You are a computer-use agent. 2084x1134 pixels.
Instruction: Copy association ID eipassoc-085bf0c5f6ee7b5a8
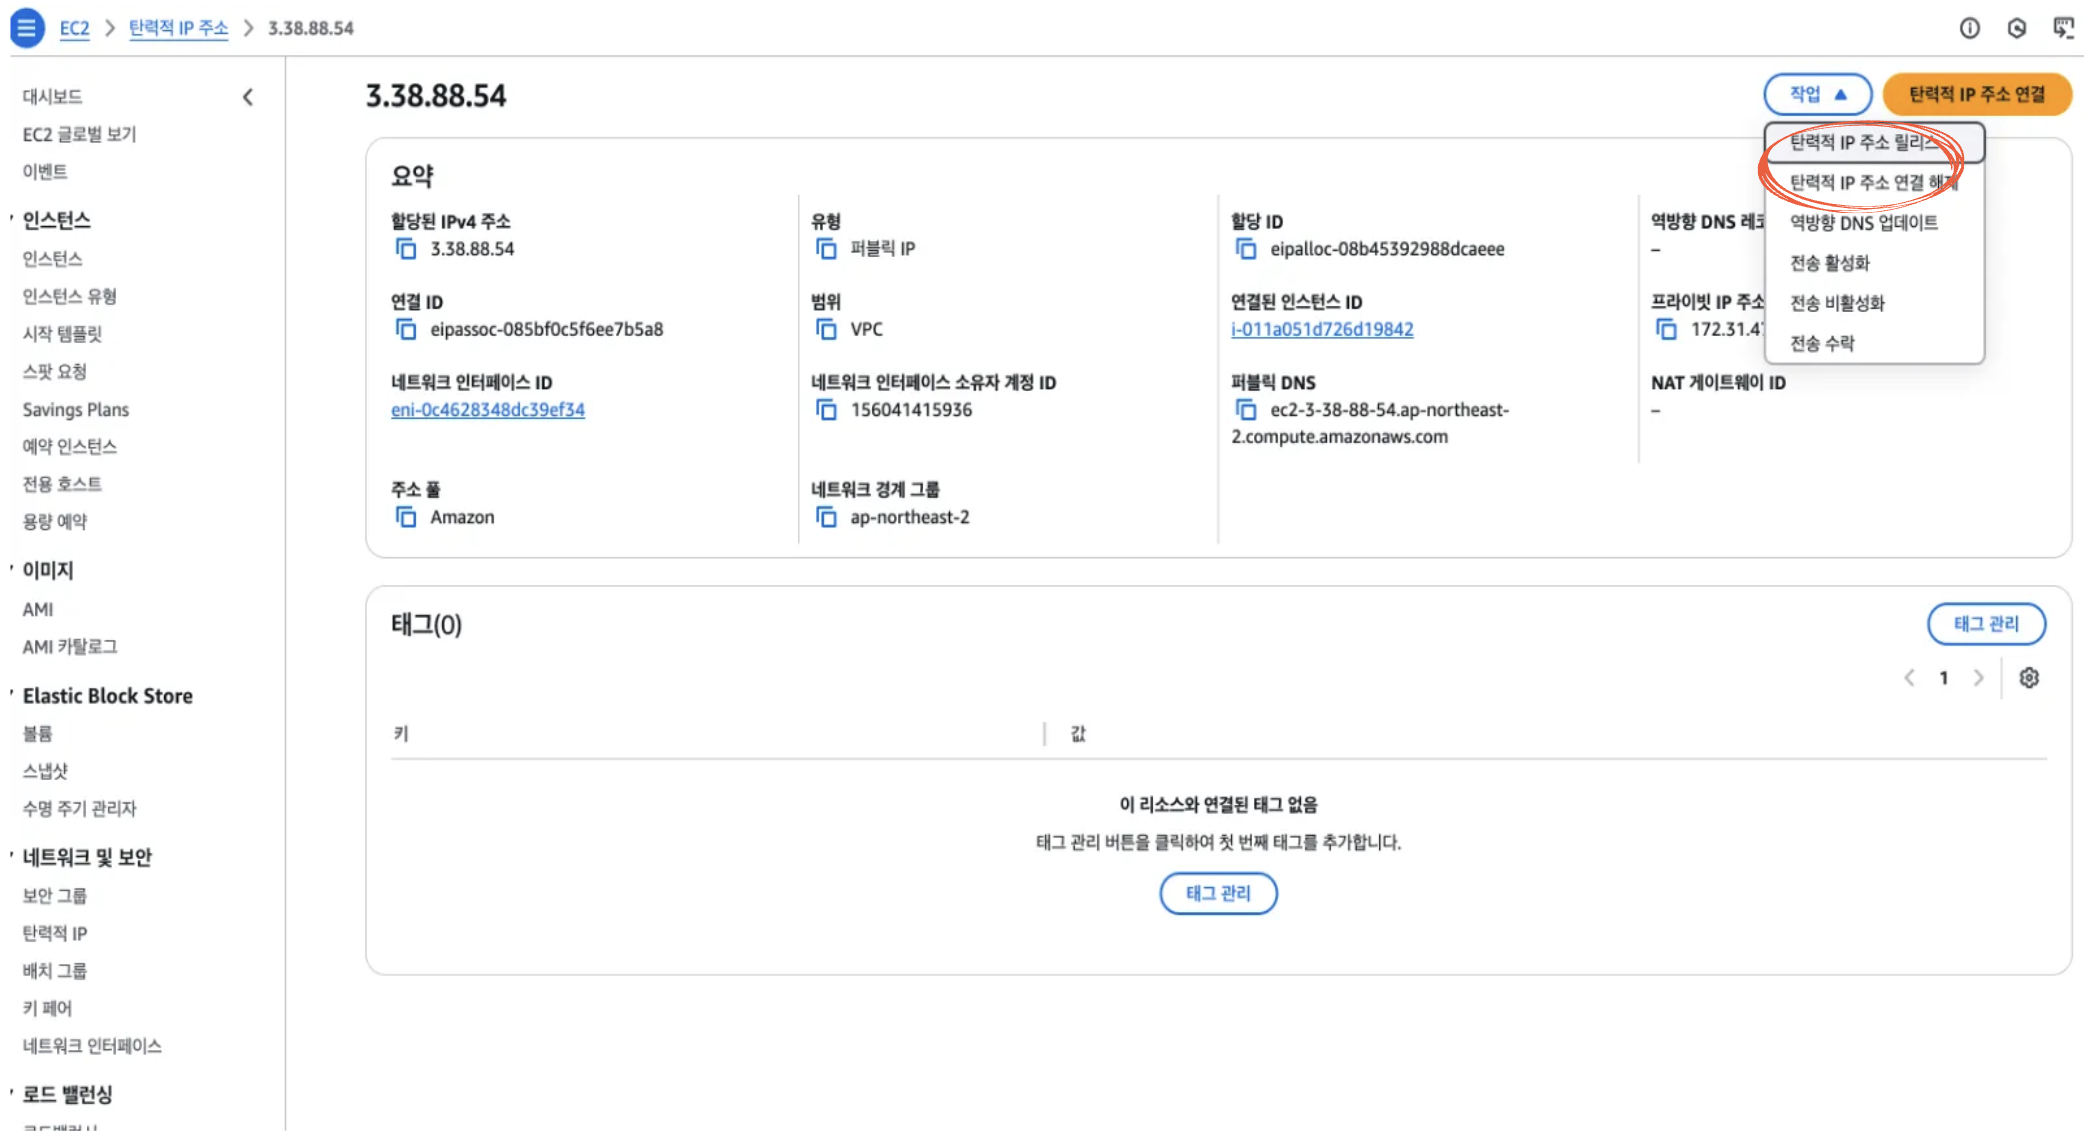pos(405,329)
